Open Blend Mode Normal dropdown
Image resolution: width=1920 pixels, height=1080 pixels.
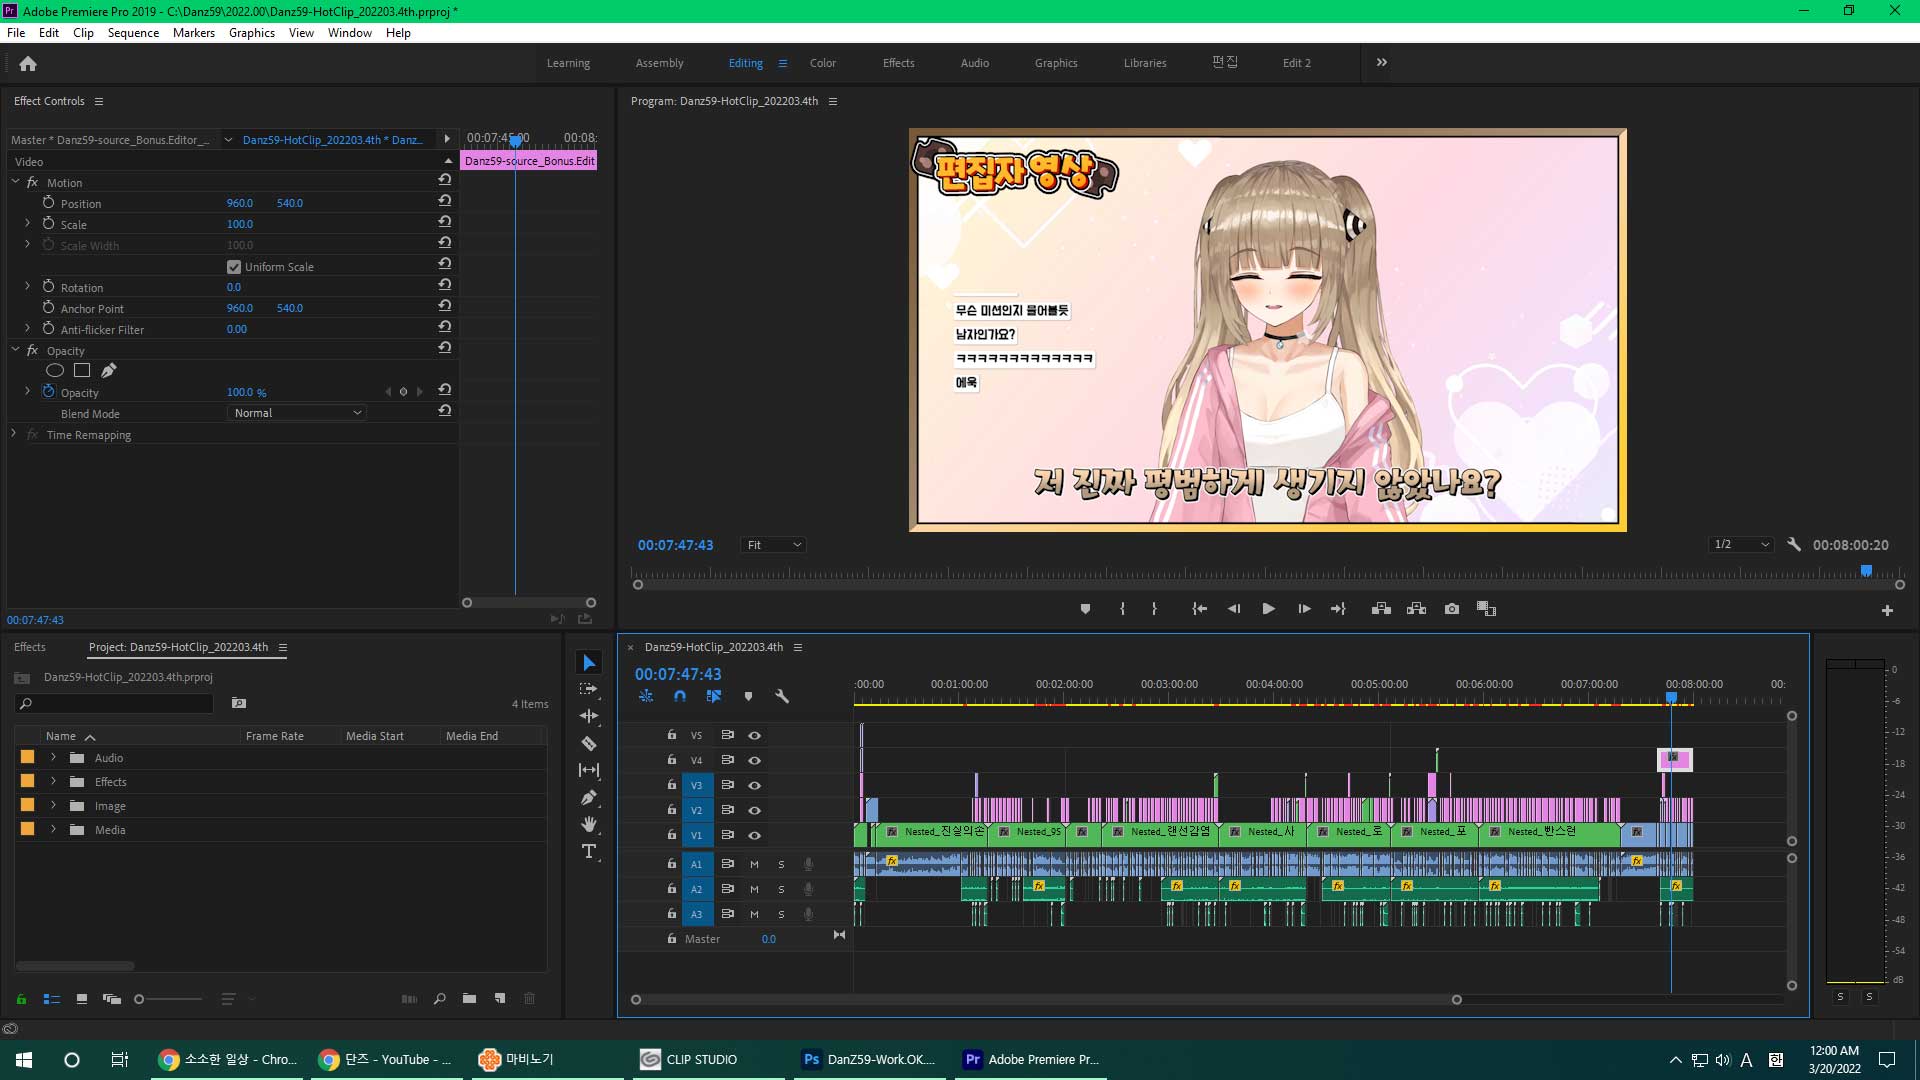(297, 413)
